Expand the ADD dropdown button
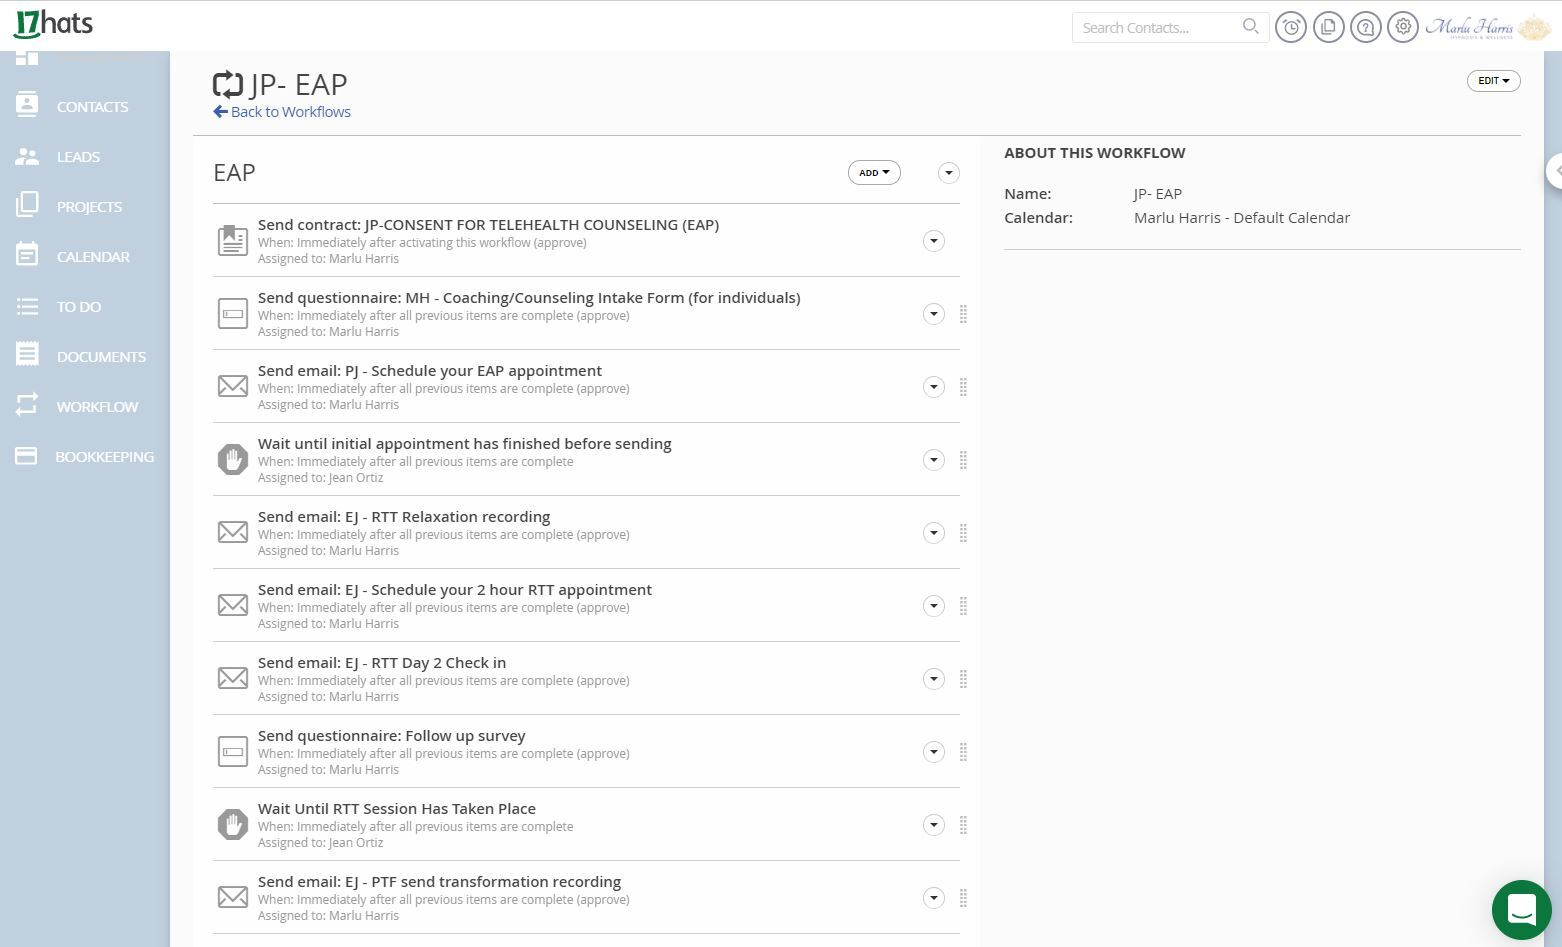Screen dimensions: 1562x947 pyautogui.click(x=874, y=173)
